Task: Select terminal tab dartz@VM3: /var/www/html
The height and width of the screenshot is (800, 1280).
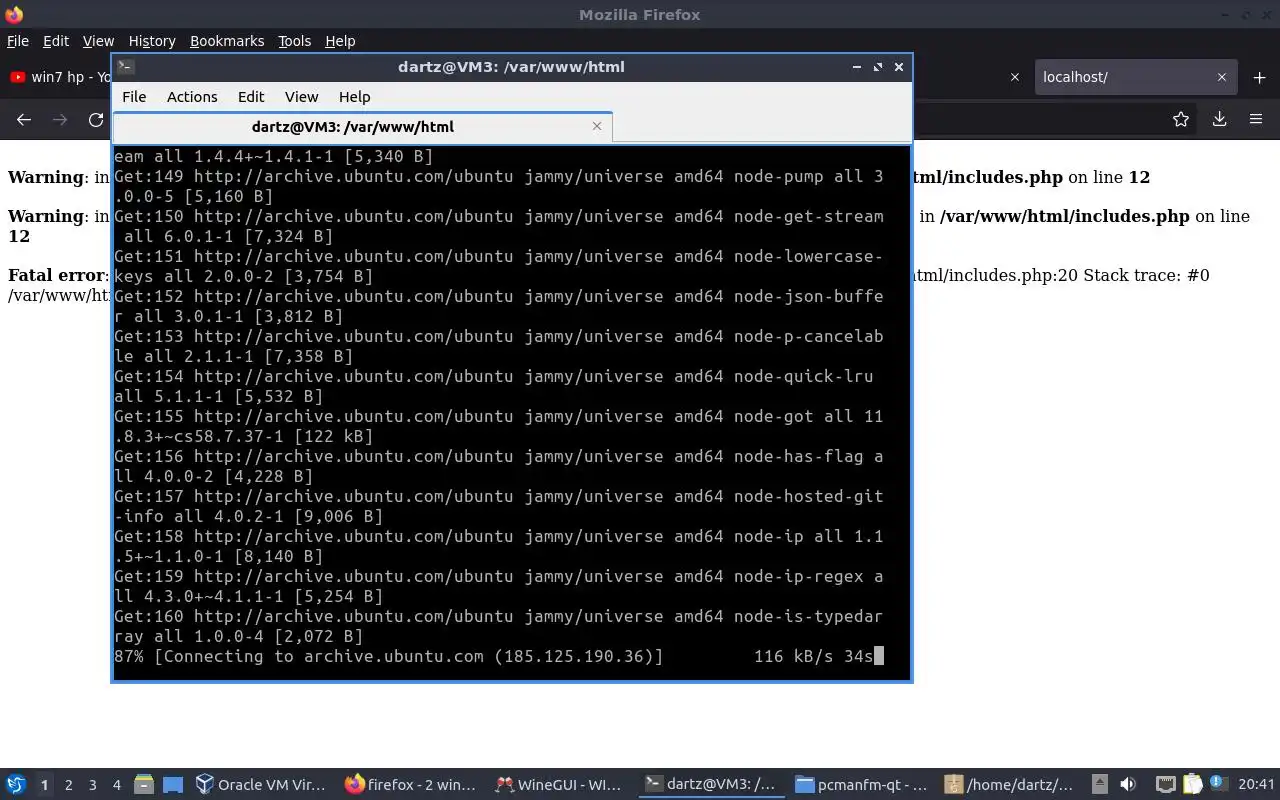Action: 353,127
